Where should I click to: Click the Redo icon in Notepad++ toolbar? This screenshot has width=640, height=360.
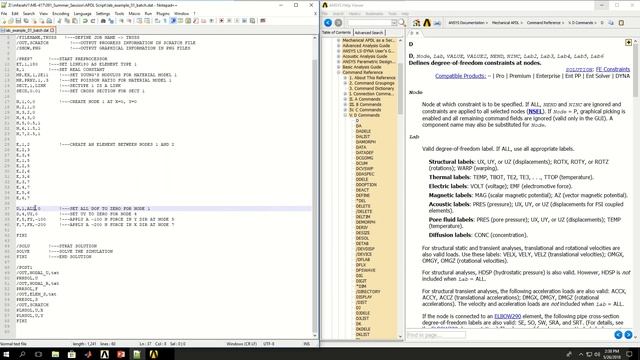(x=93, y=21)
